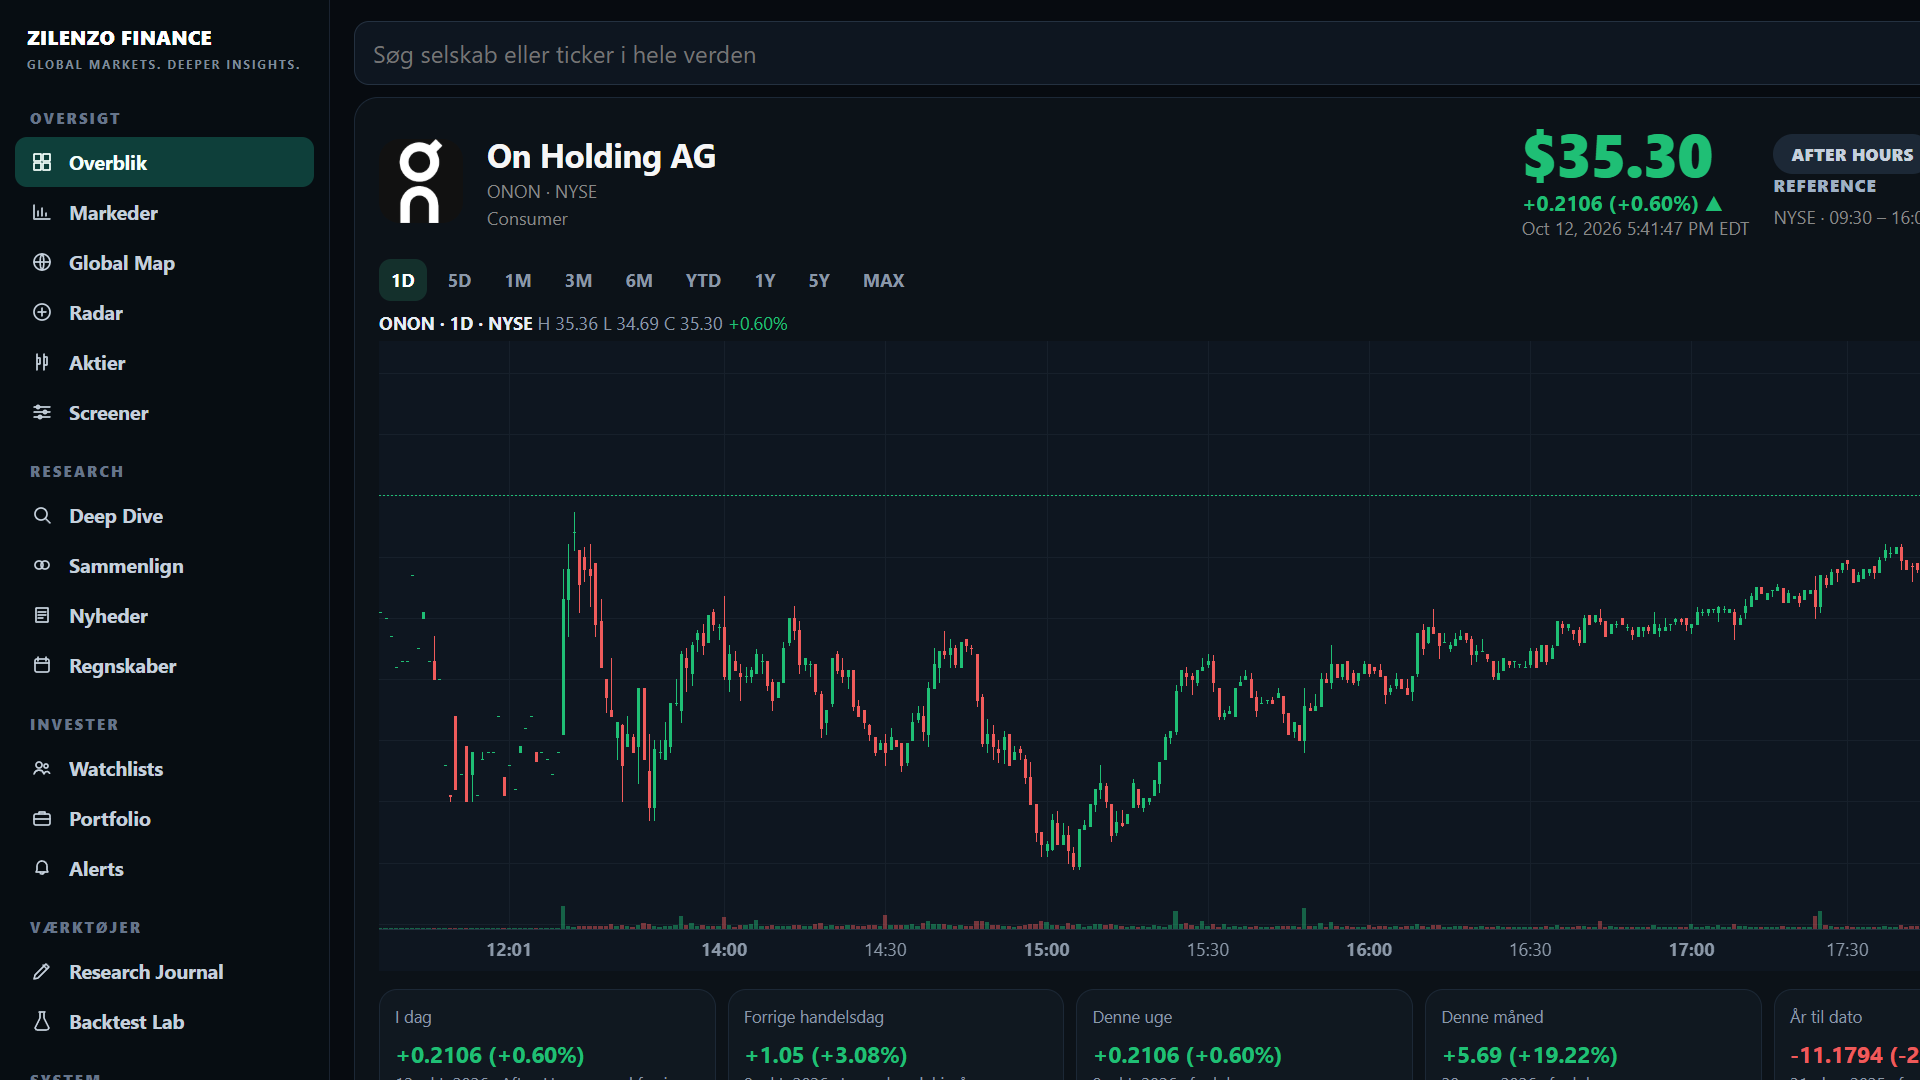Viewport: 1920px width, 1080px height.
Task: Click the Backtest Lab flask icon
Action: pos(42,1021)
